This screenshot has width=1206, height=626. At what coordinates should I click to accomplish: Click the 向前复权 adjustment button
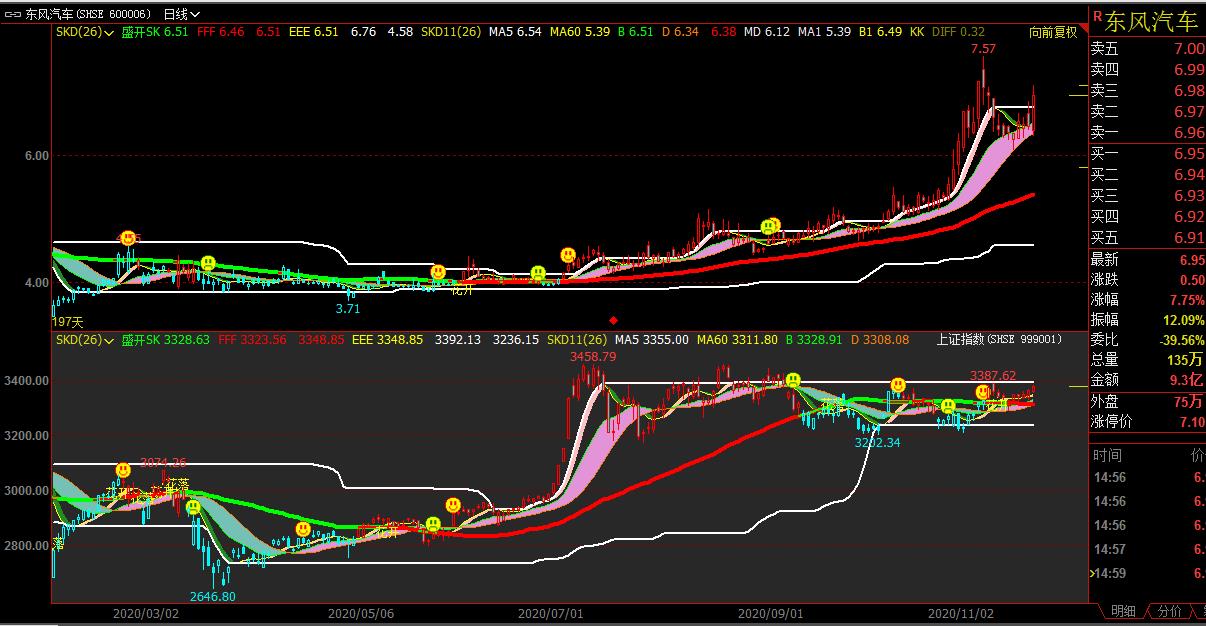[x=1054, y=32]
